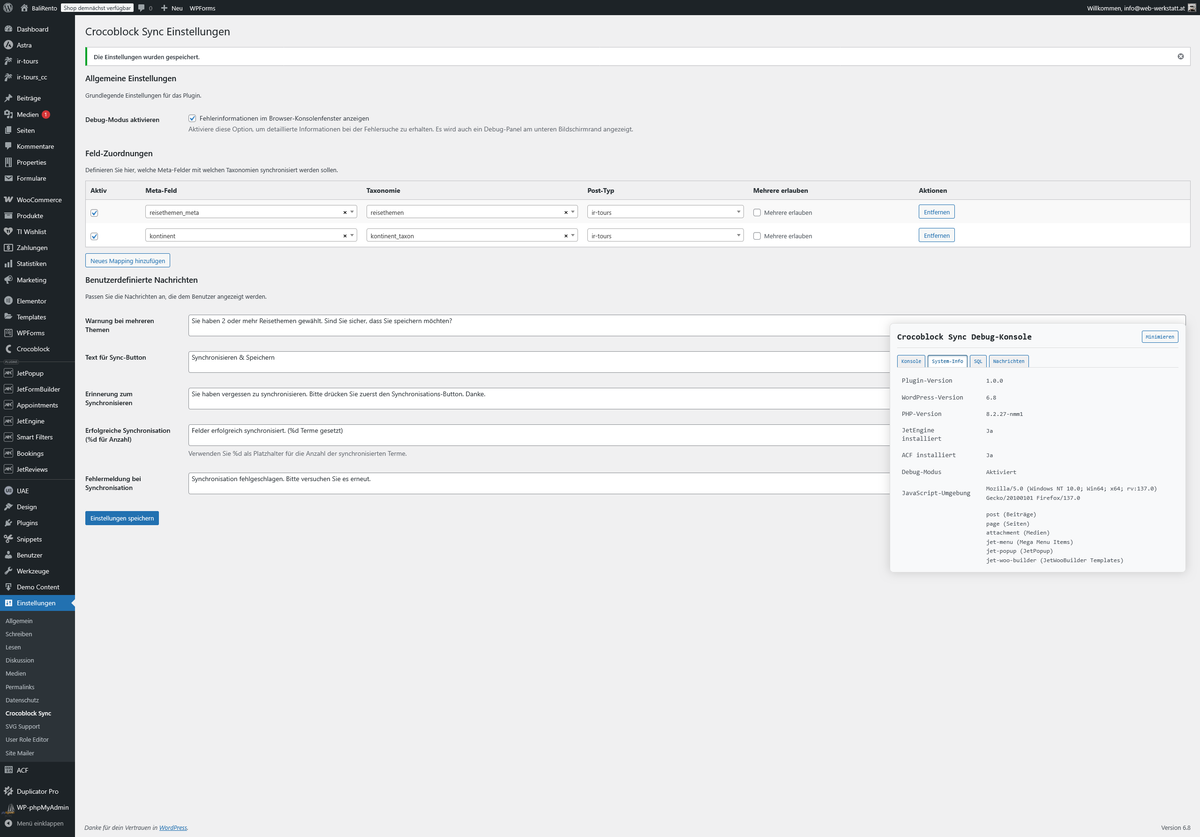Viewport: 1200px width, 837px height.
Task: Open Post-Typ dropdown in reisethemen row
Action: click(x=665, y=212)
